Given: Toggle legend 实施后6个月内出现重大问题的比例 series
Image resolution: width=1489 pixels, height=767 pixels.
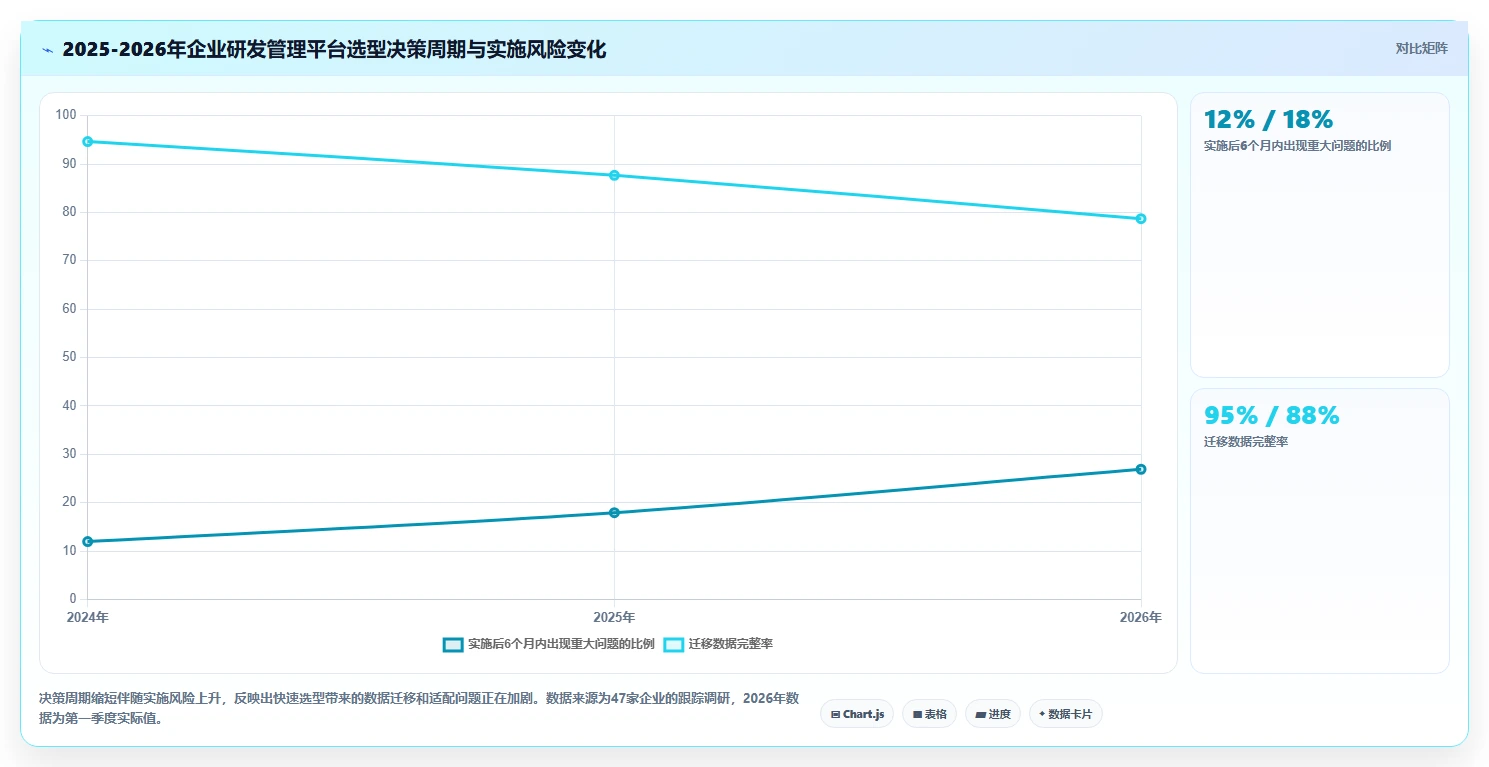Looking at the screenshot, I should [x=549, y=644].
